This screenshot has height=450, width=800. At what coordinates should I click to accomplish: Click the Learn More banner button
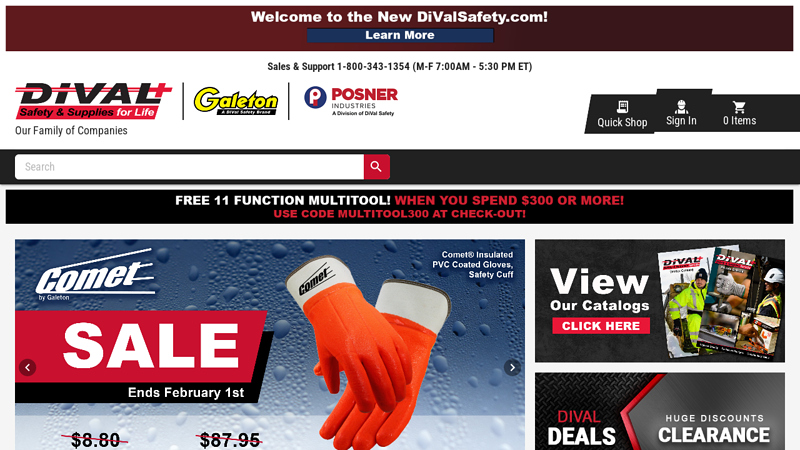point(400,35)
